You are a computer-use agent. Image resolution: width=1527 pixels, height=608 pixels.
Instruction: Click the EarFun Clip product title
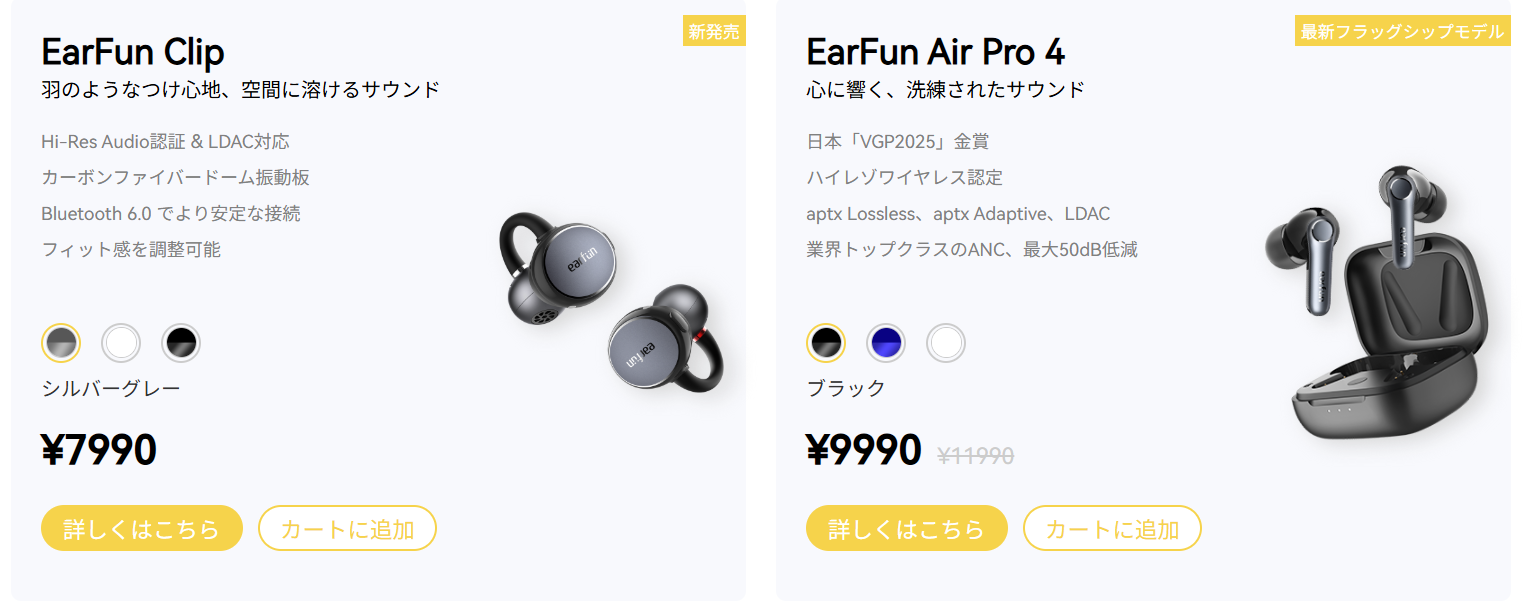pyautogui.click(x=133, y=52)
